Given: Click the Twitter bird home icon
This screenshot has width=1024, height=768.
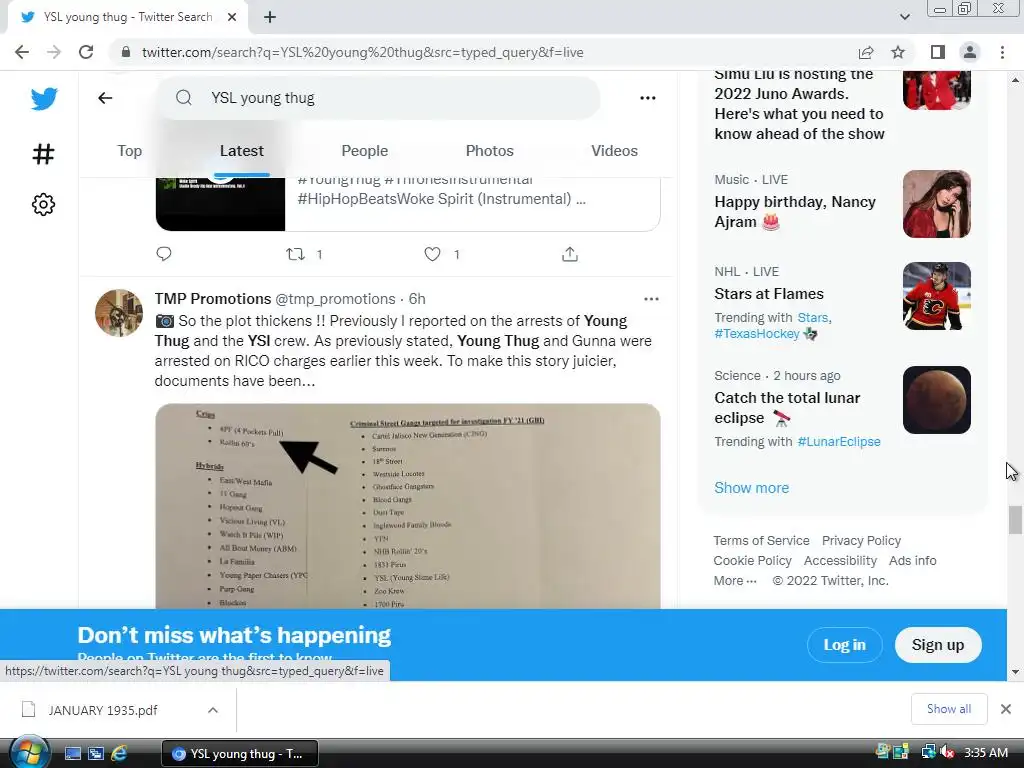Looking at the screenshot, I should (x=44, y=99).
